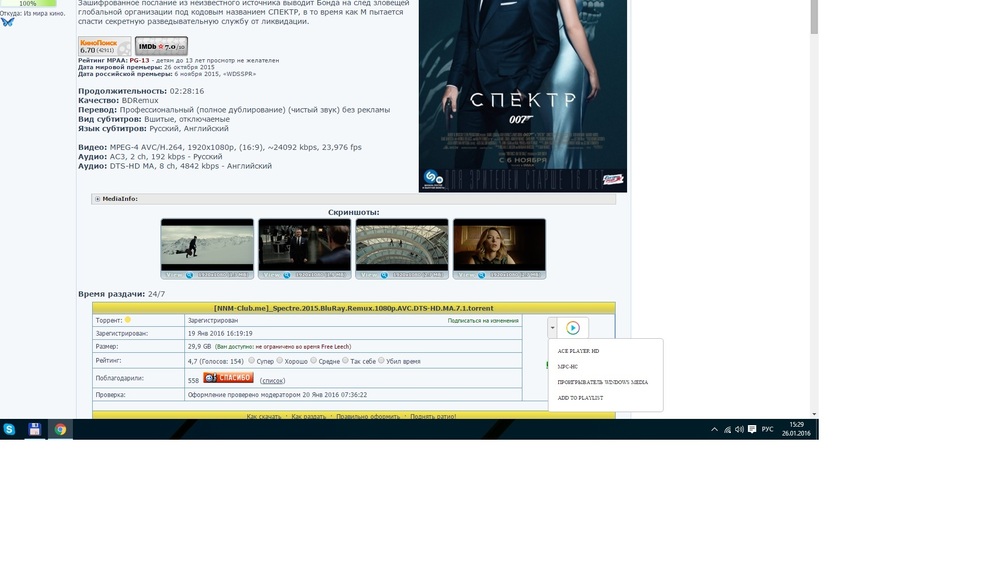Screen dimensions: 1000x562
Task: Select ACE PLAYER HD from menu
Action: pyautogui.click(x=578, y=351)
